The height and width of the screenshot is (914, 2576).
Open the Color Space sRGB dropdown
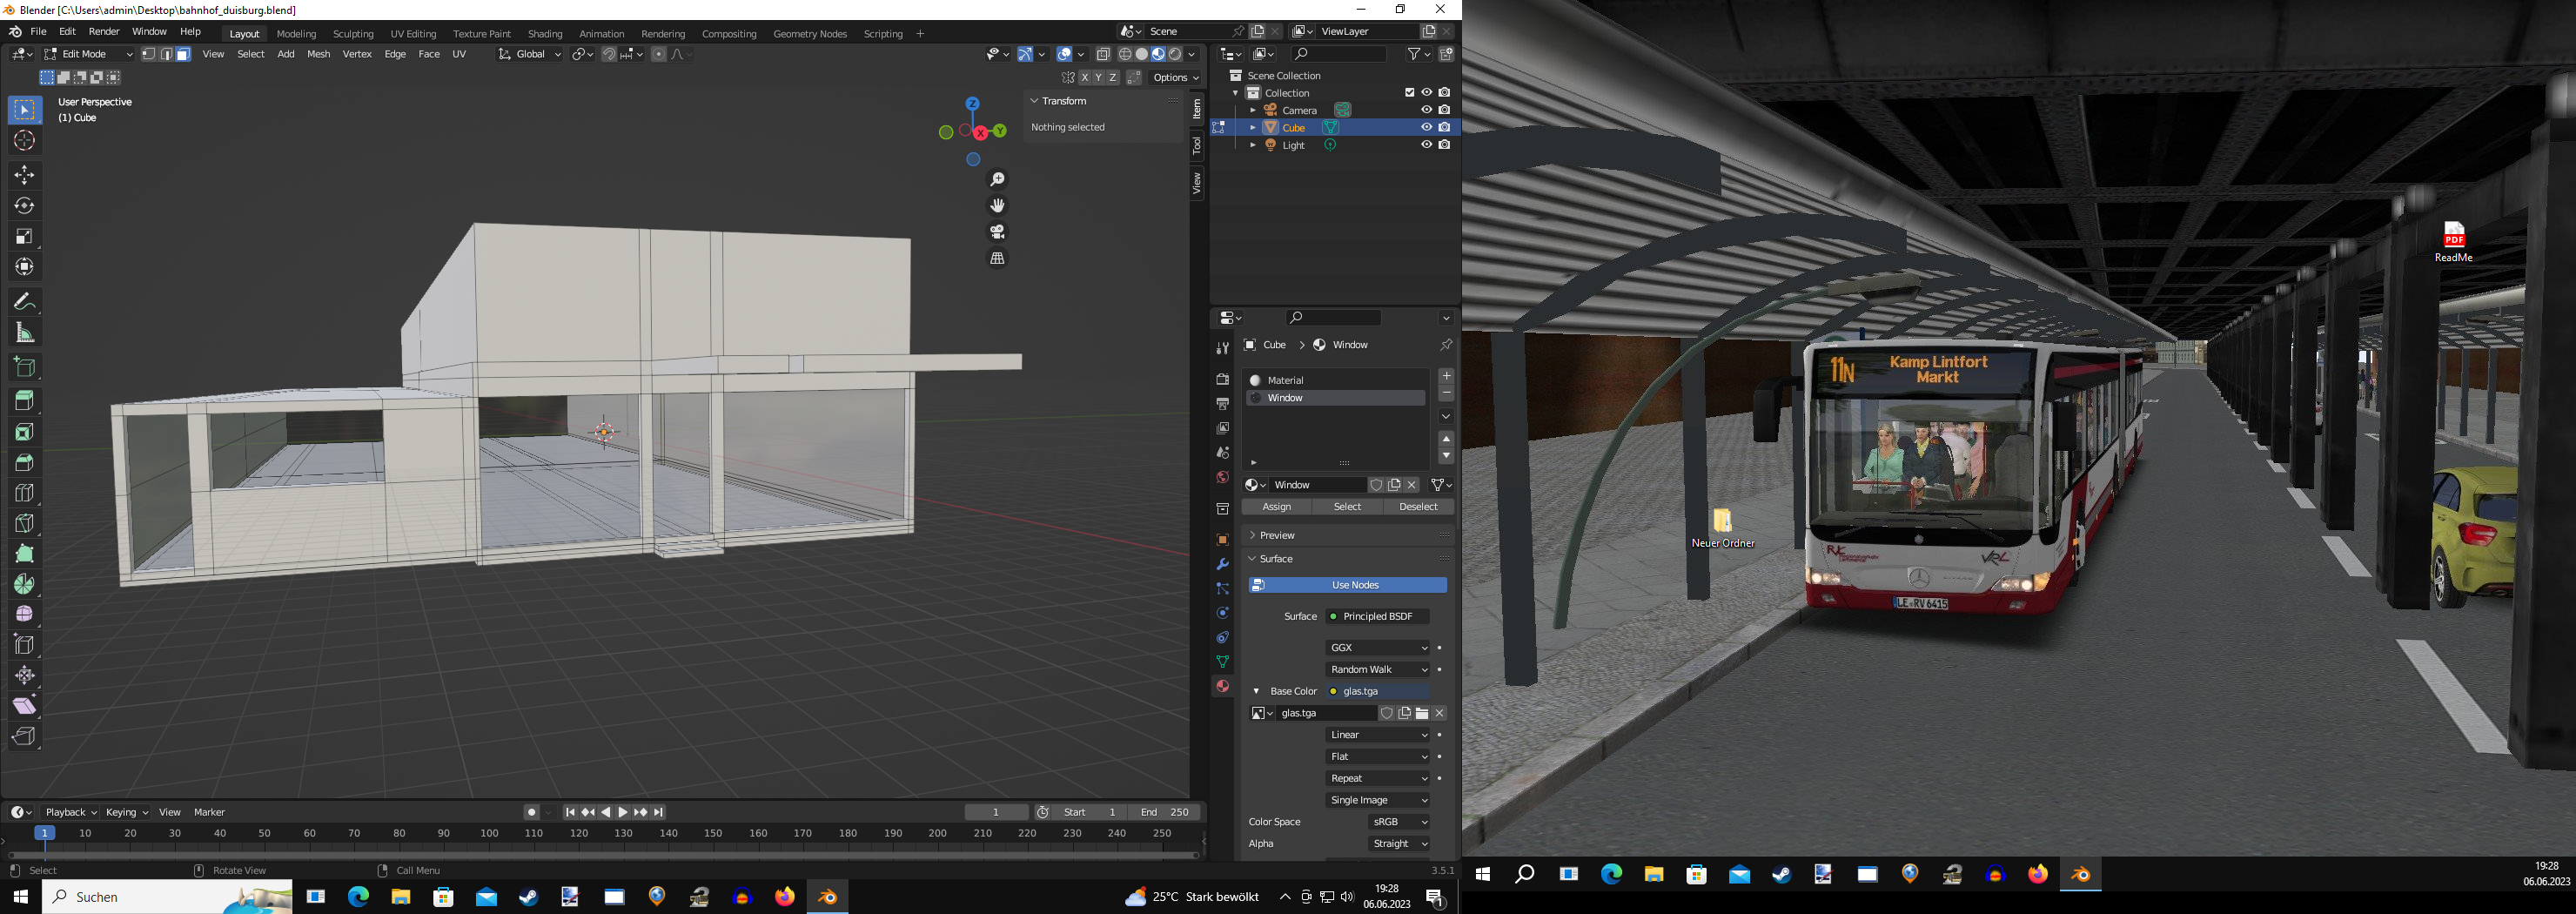coord(1398,822)
